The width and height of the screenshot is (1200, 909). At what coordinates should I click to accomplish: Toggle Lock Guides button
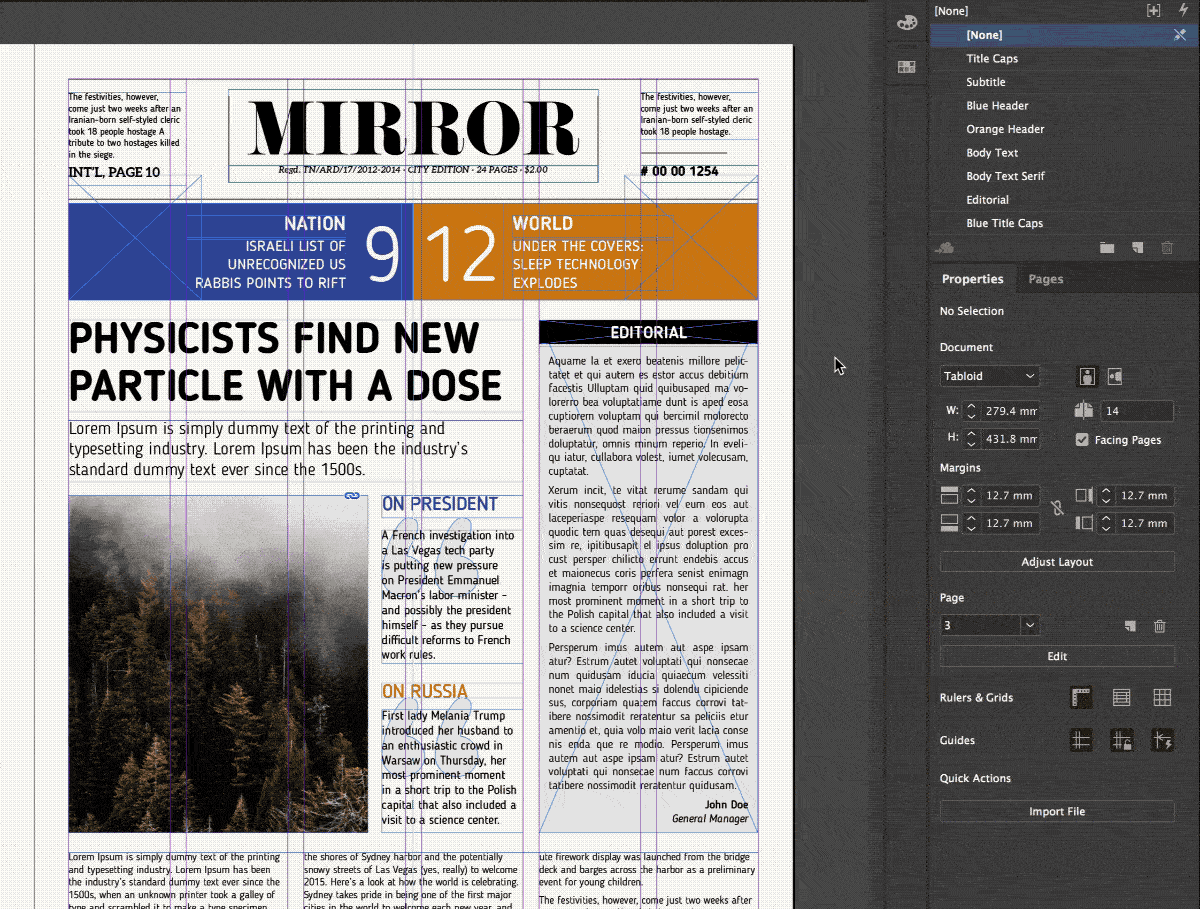click(x=1122, y=741)
